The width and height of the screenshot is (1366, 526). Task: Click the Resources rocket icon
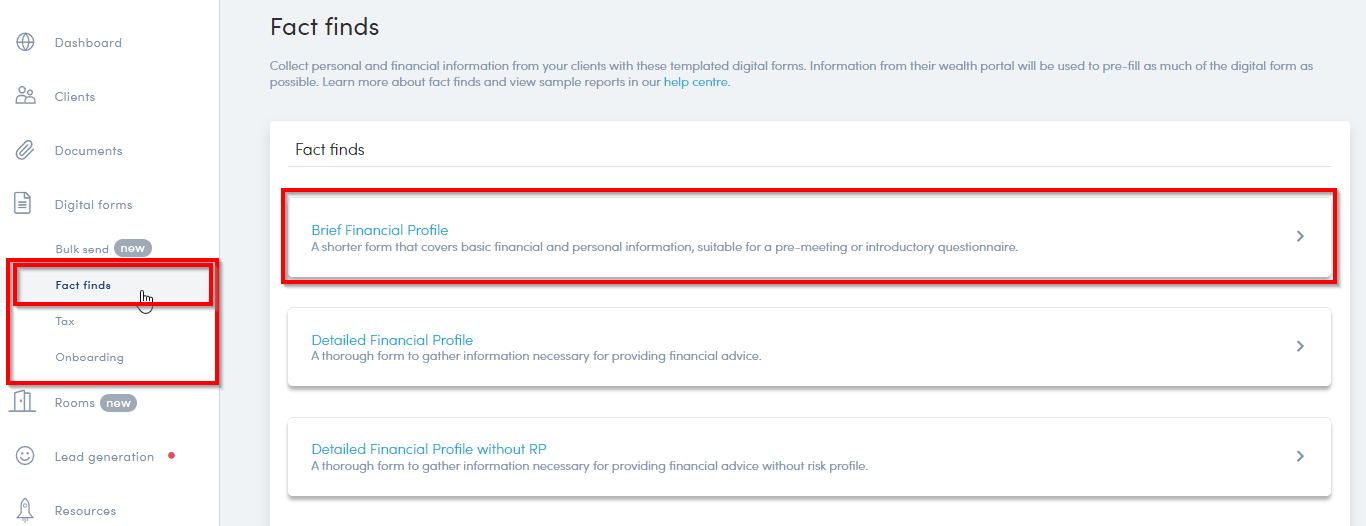click(25, 509)
